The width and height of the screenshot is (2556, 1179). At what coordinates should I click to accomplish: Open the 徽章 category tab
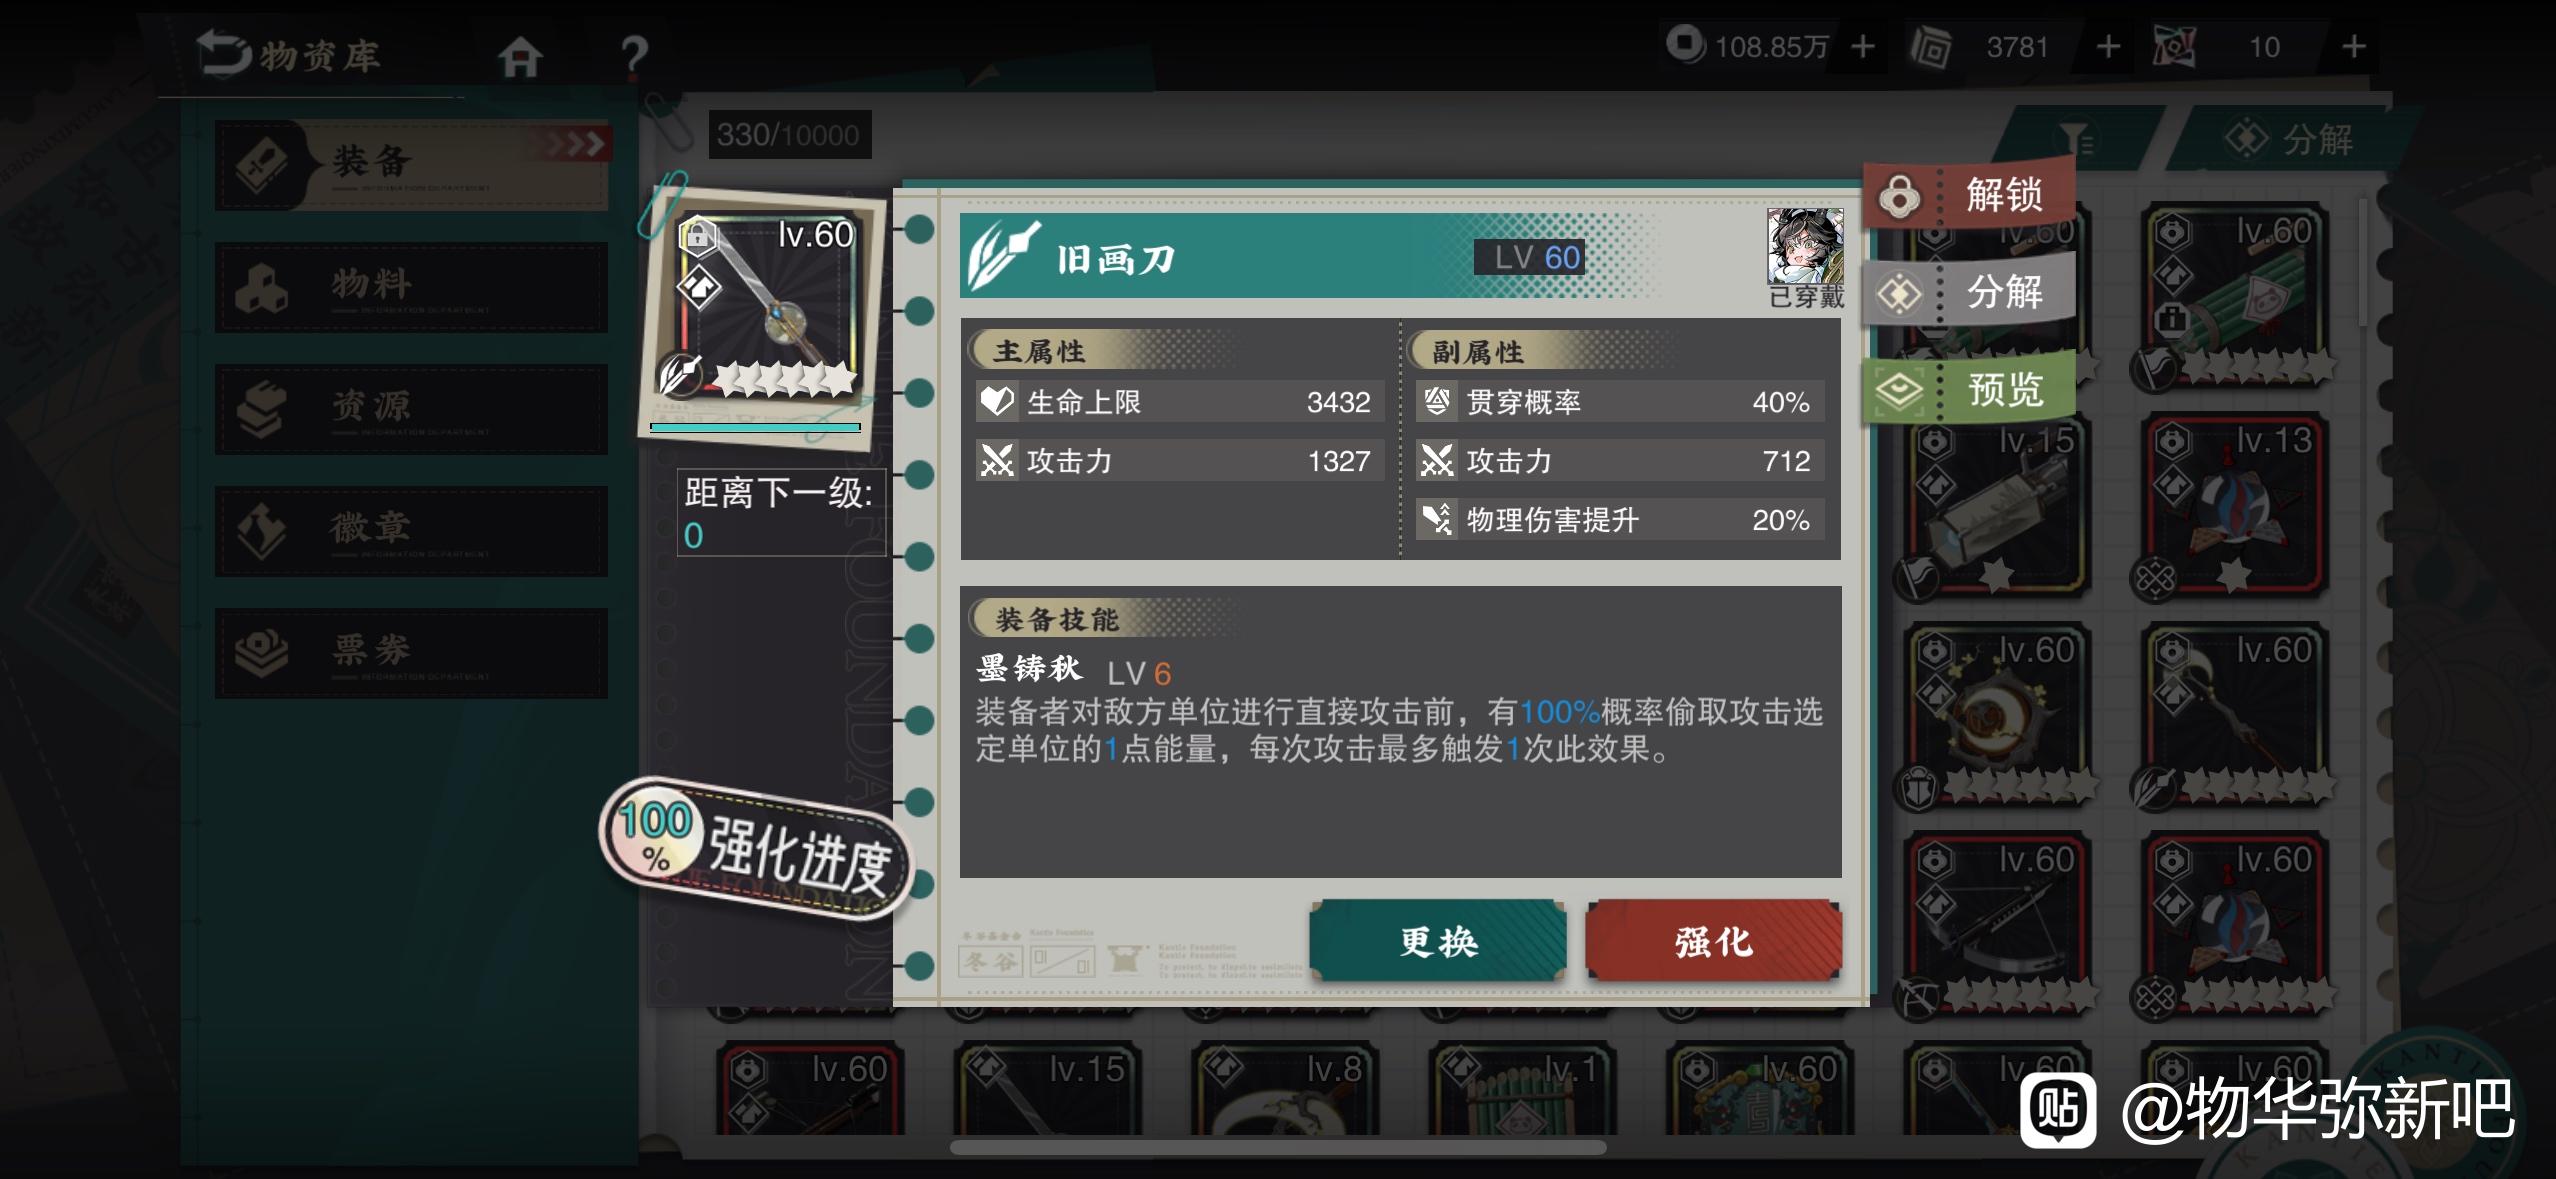click(411, 531)
